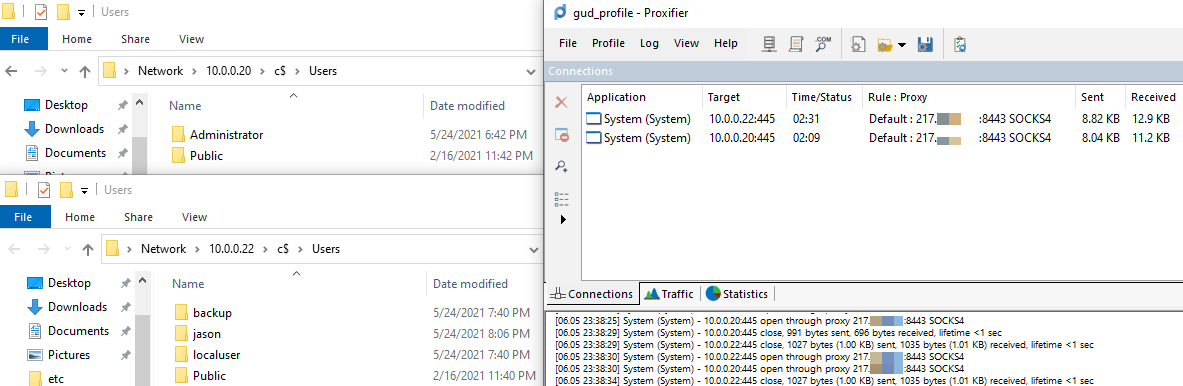The width and height of the screenshot is (1183, 386).
Task: Open the Profile menu in Proxifier
Action: pos(608,44)
